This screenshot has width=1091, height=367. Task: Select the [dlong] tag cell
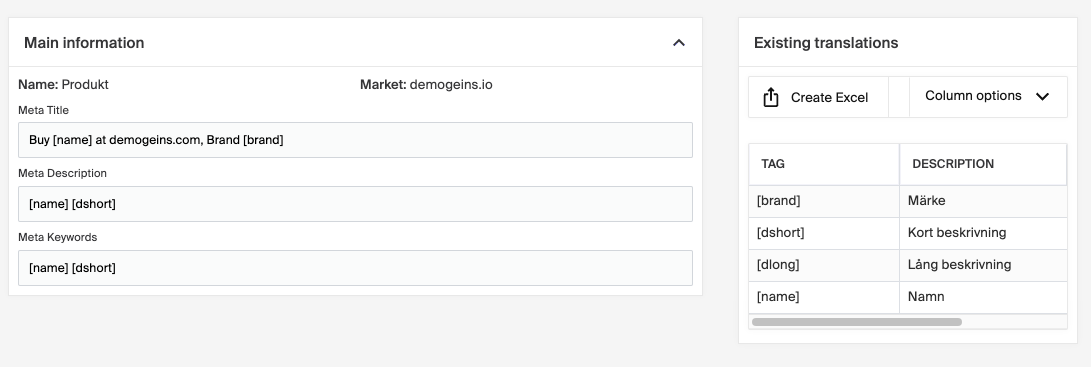click(x=824, y=265)
